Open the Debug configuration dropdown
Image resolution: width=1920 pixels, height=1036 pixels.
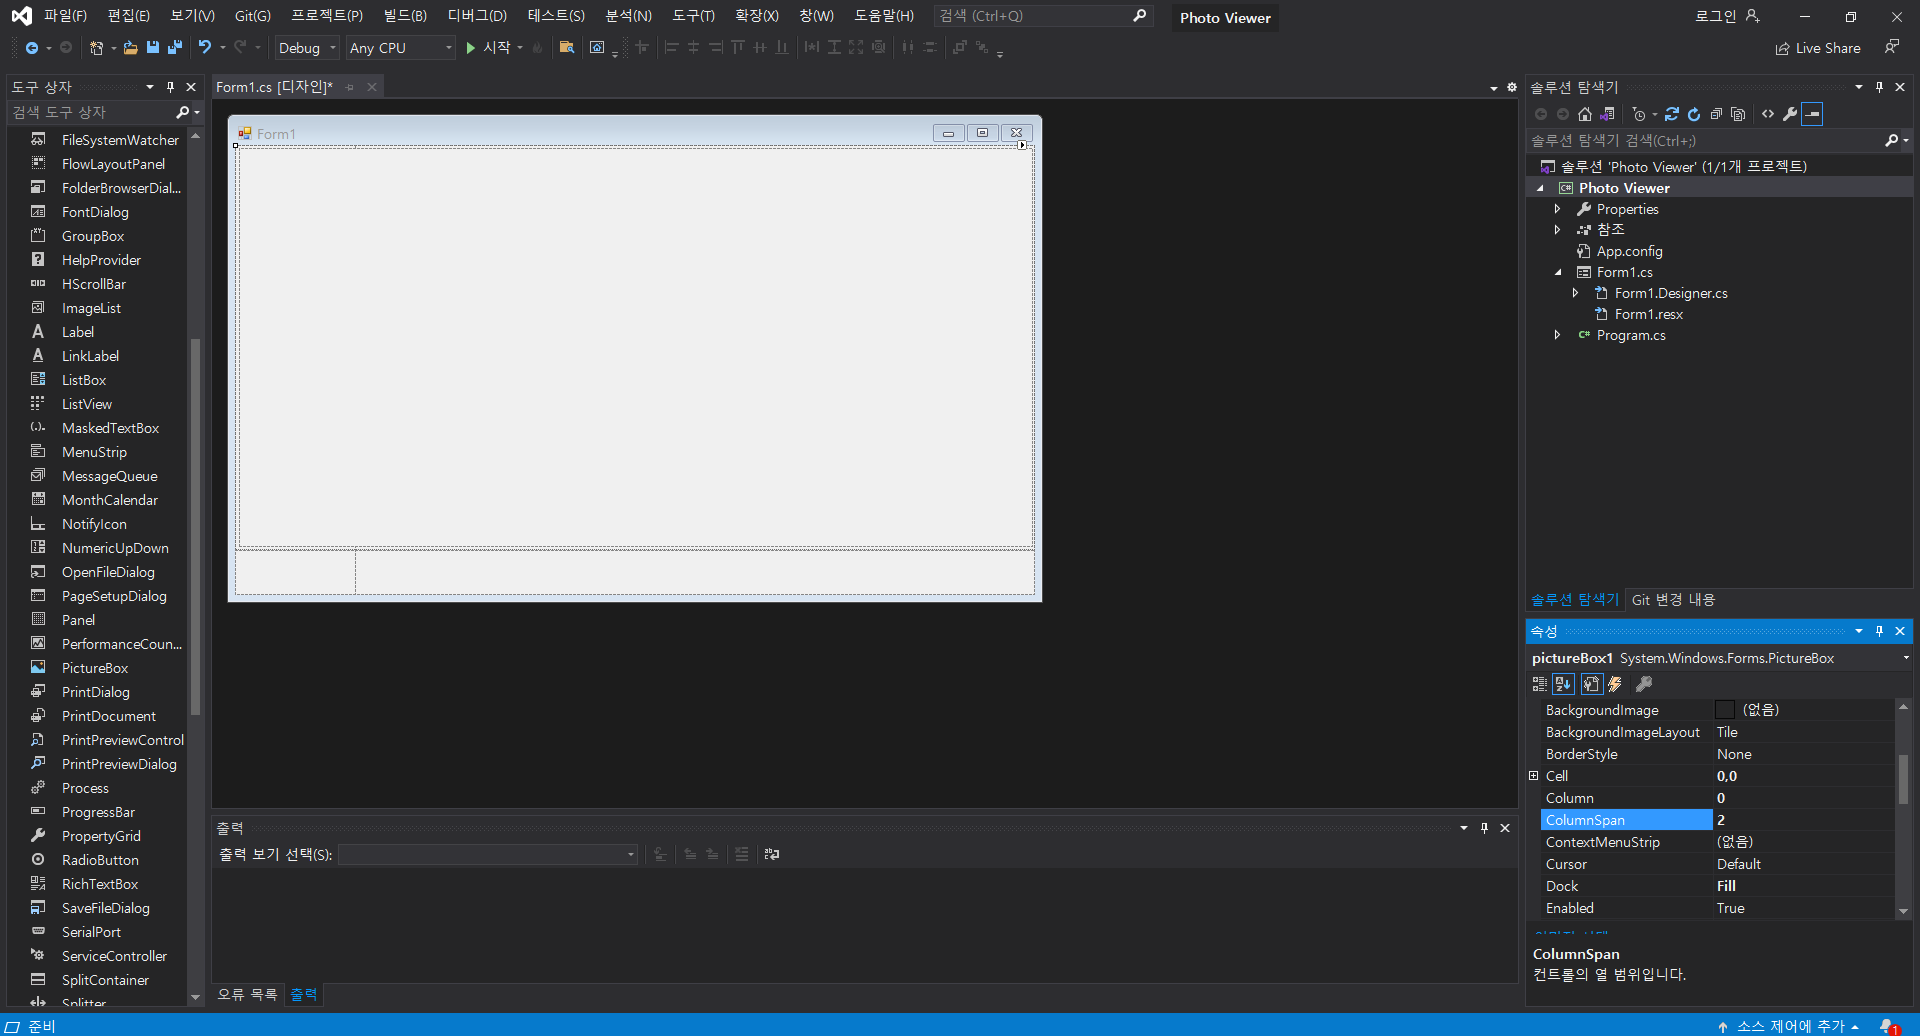307,48
